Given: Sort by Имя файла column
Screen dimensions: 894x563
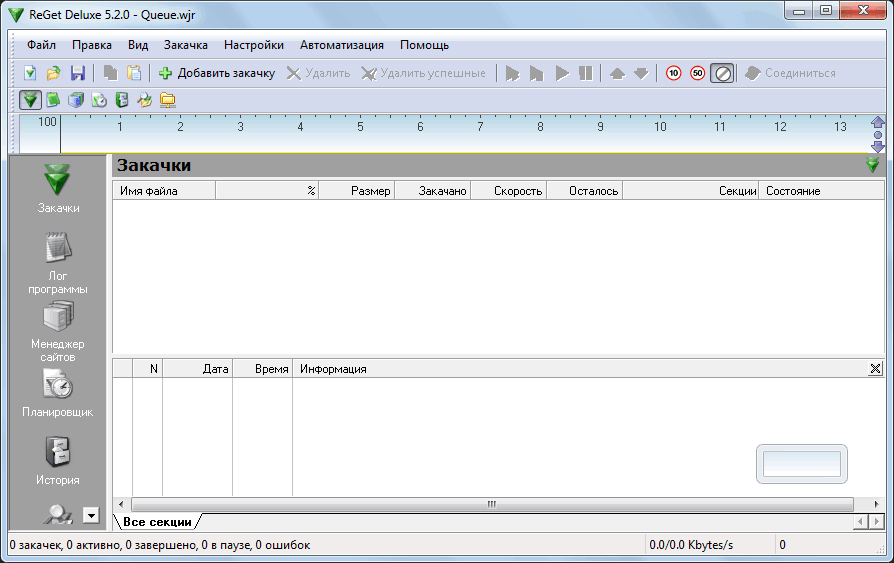Looking at the screenshot, I should [164, 191].
